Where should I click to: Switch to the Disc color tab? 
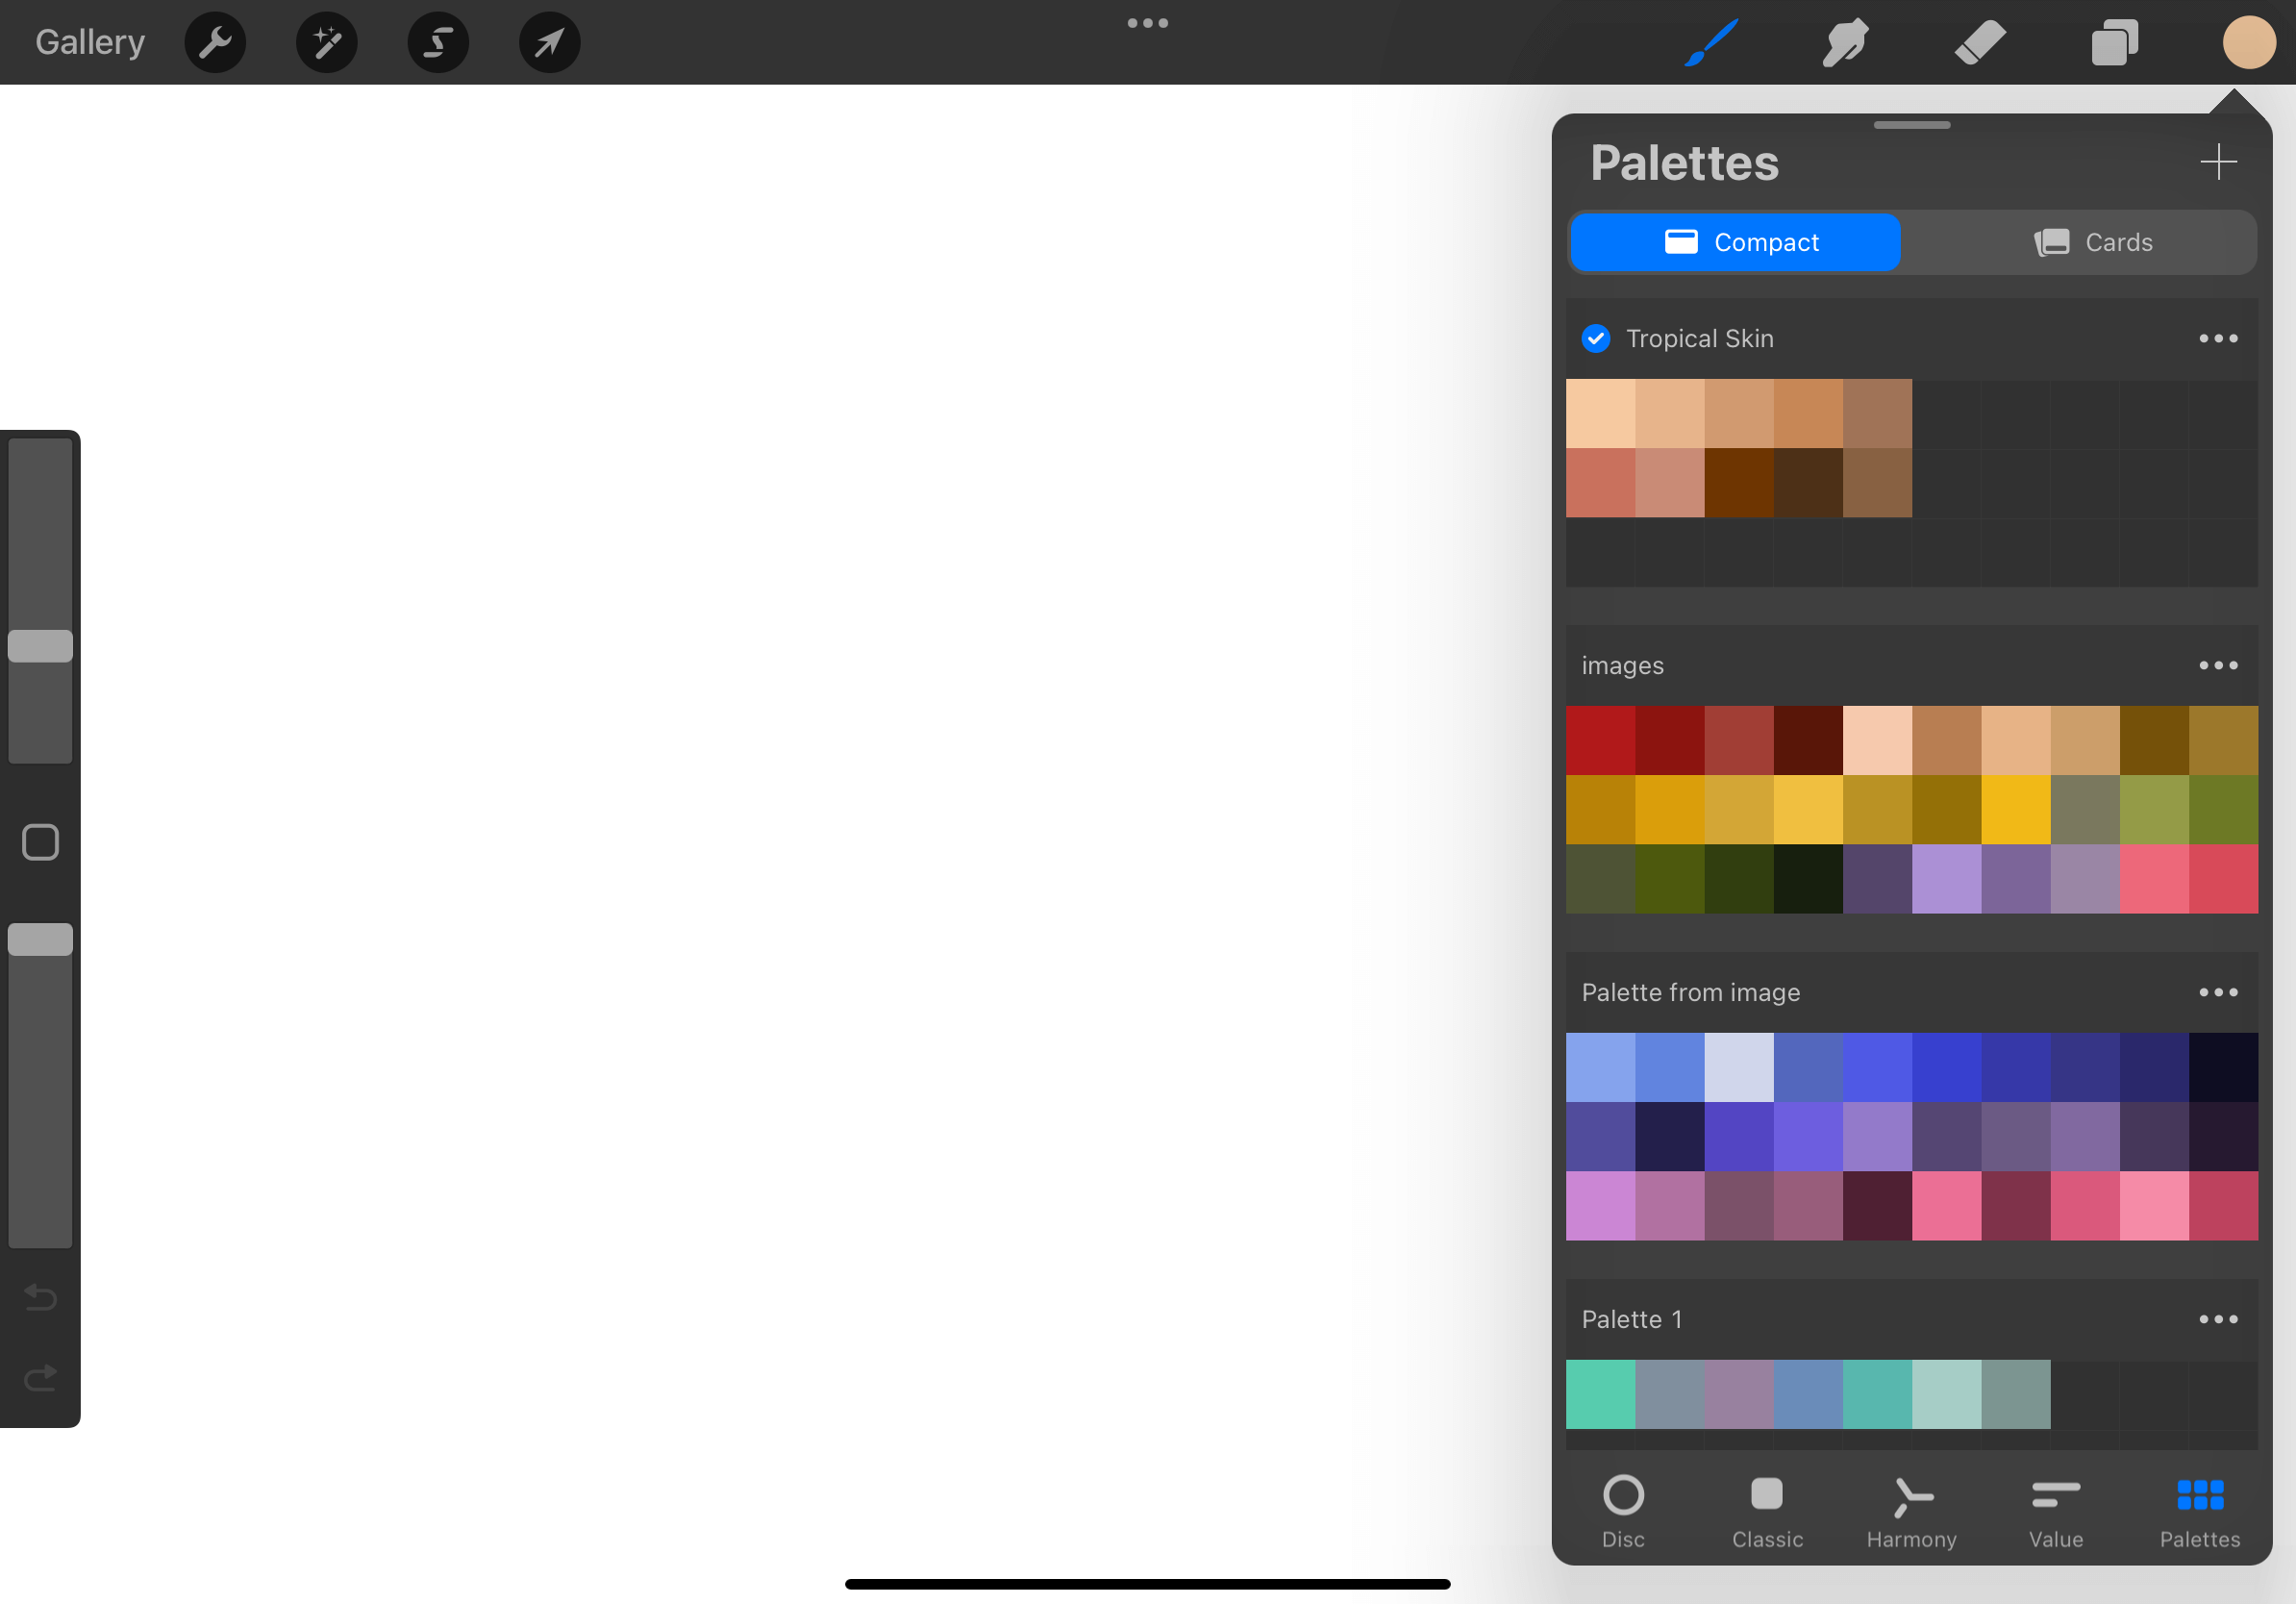(1623, 1510)
